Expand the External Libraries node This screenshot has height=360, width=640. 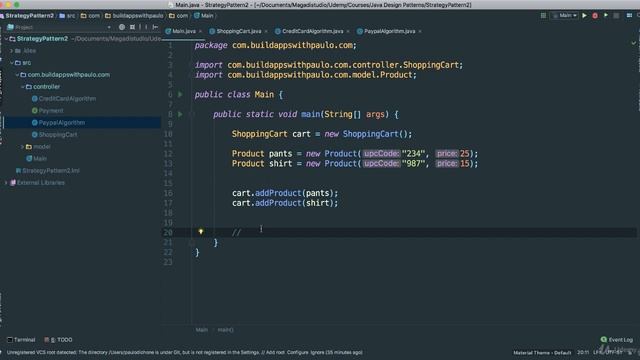[x=7, y=183]
